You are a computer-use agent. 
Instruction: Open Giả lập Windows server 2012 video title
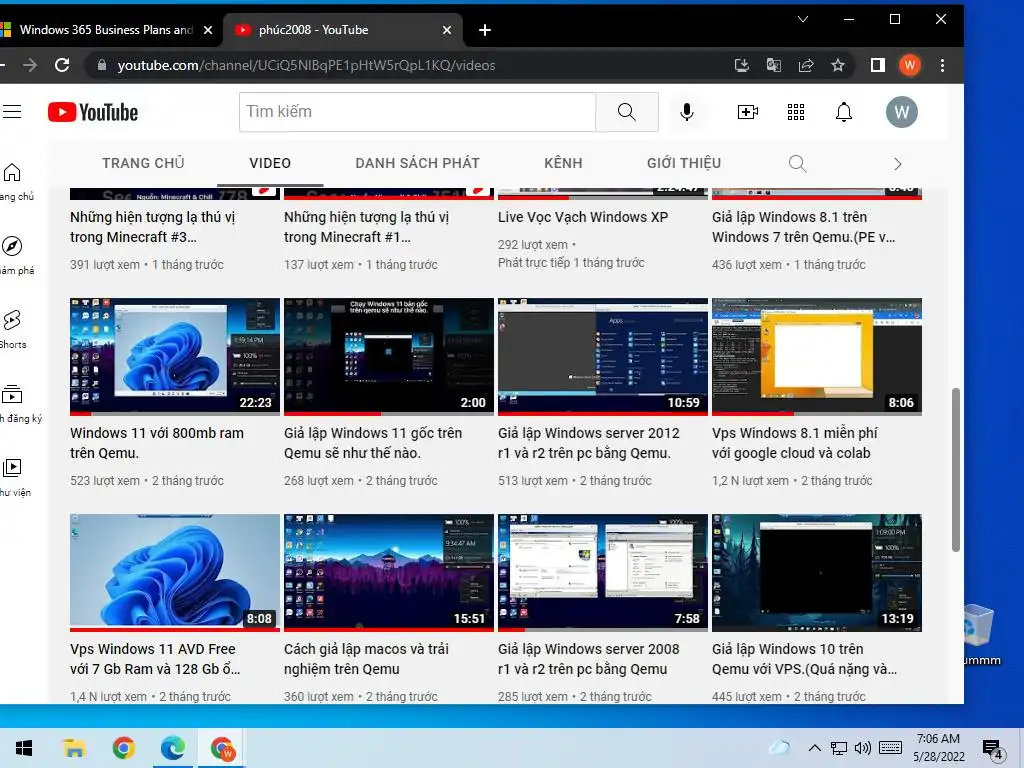[x=588, y=443]
